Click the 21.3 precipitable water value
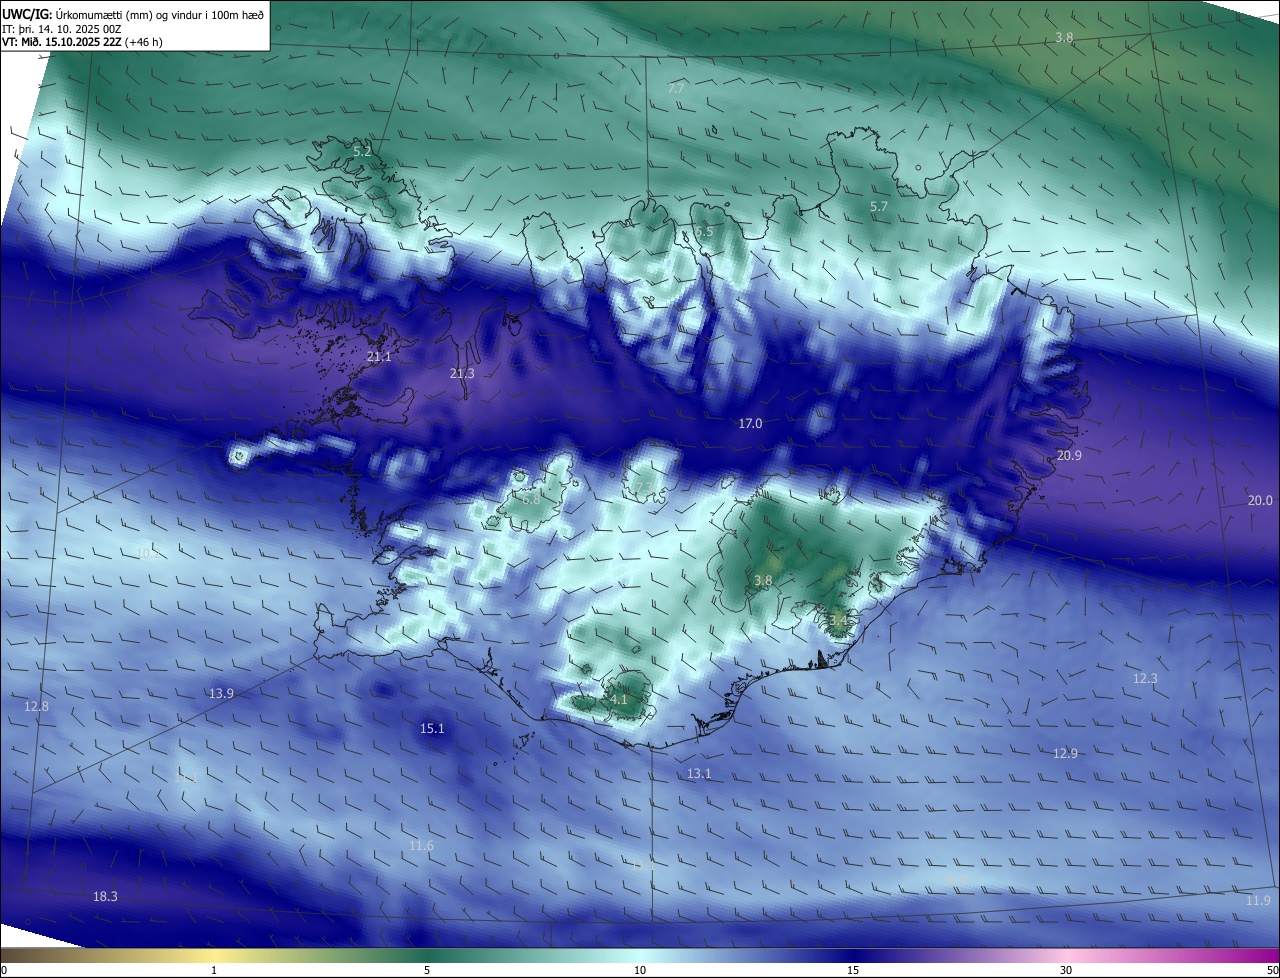Viewport: 1280px width, 978px height. (462, 373)
